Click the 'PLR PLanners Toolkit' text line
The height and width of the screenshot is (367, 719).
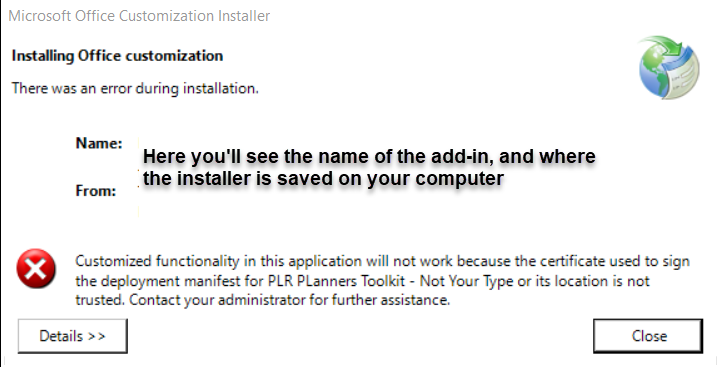(x=362, y=280)
